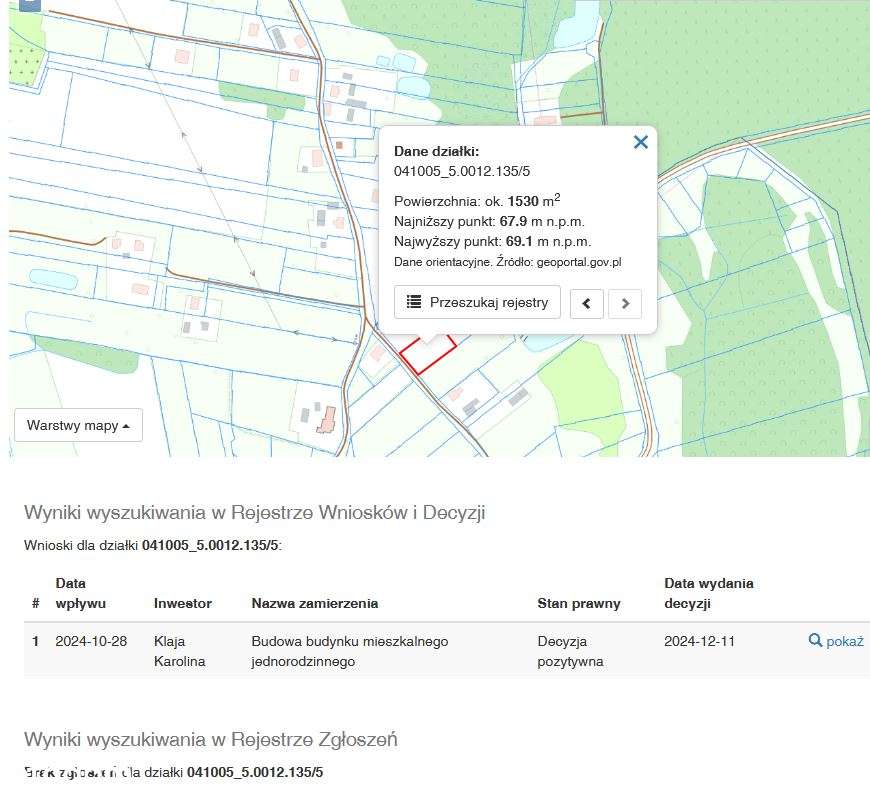The width and height of the screenshot is (870, 794).
Task: Click the blue button at map's top-left corner
Action: pos(29,3)
